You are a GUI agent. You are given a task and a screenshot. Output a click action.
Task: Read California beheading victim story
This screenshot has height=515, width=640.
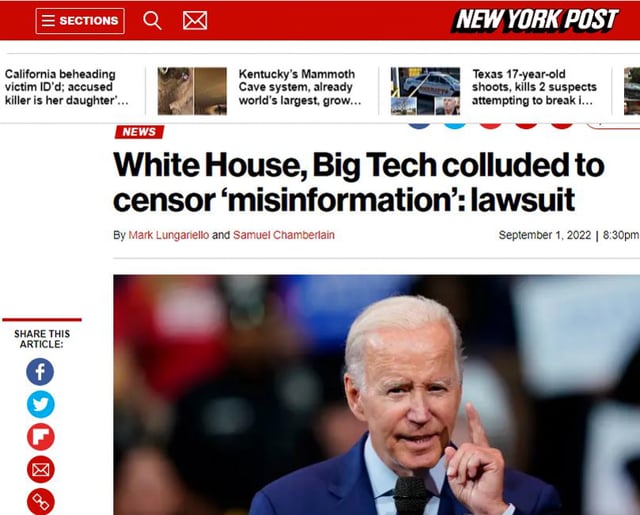coord(67,87)
